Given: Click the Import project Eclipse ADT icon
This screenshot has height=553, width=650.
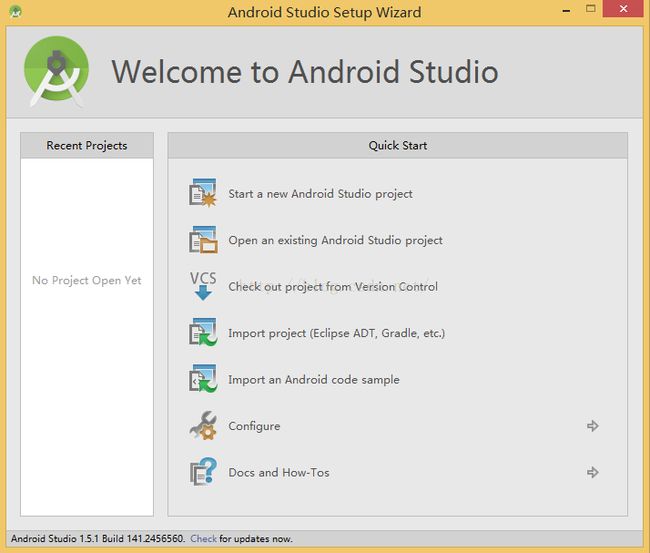Looking at the screenshot, I should tap(203, 332).
